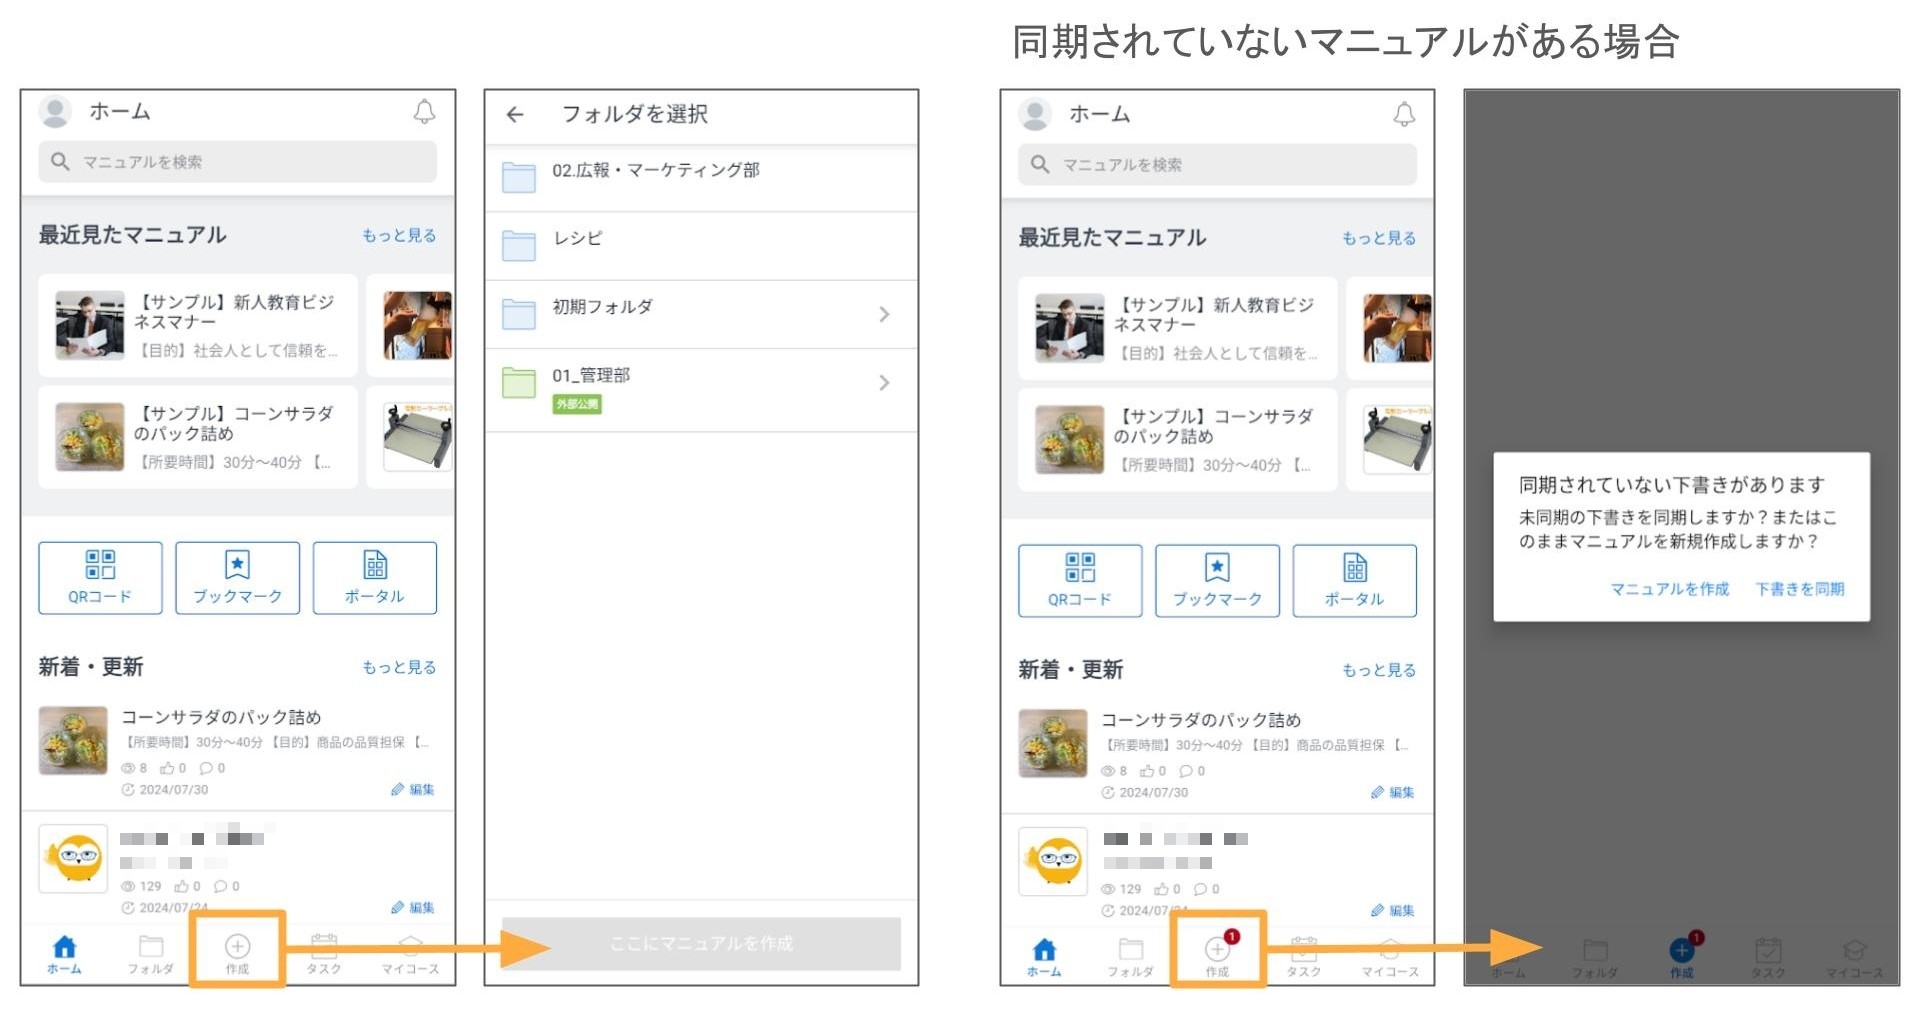Switch to タスク tab in leftmost bottom bar

[323, 953]
